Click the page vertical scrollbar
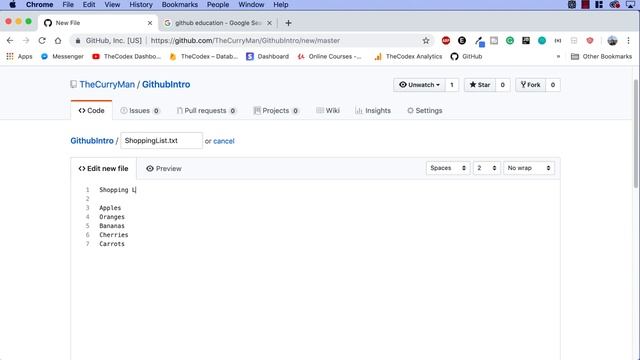This screenshot has width=640, height=360. pos(636,133)
